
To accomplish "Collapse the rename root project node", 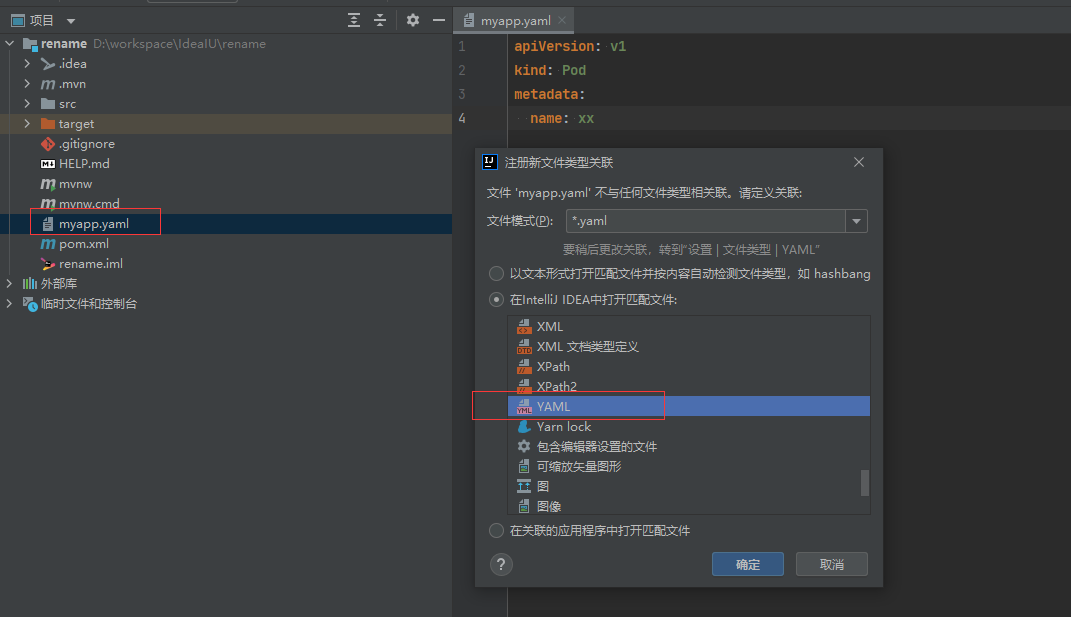I will (x=10, y=44).
